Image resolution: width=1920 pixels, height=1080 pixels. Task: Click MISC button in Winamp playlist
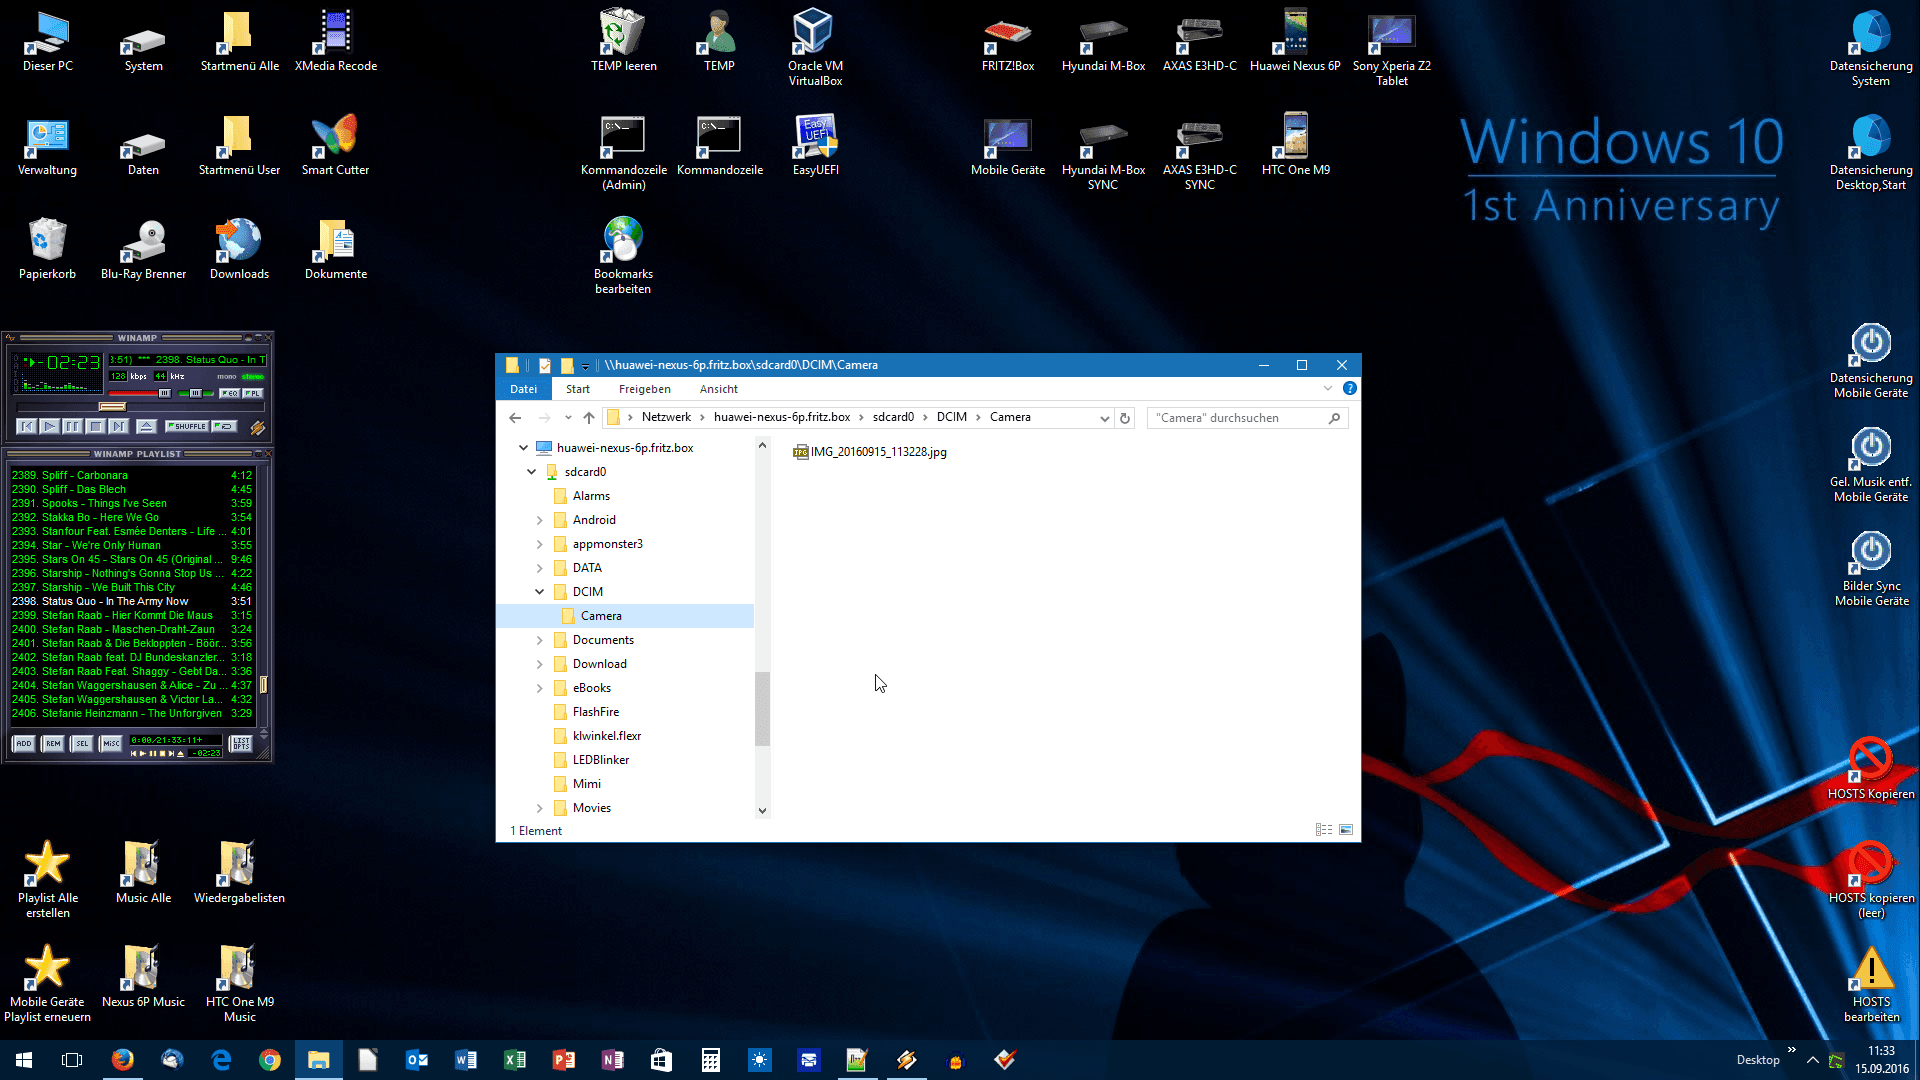coord(111,743)
